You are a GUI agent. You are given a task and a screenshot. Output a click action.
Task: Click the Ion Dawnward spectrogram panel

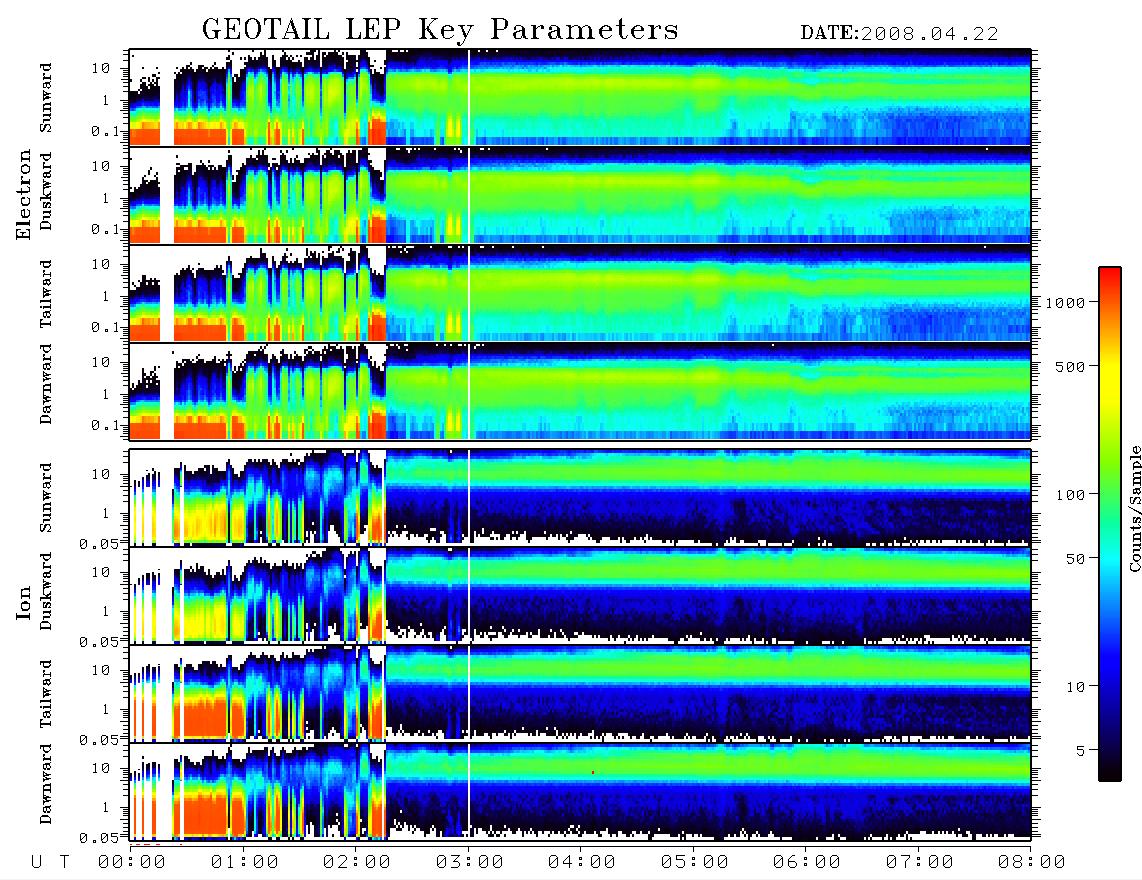(580, 791)
